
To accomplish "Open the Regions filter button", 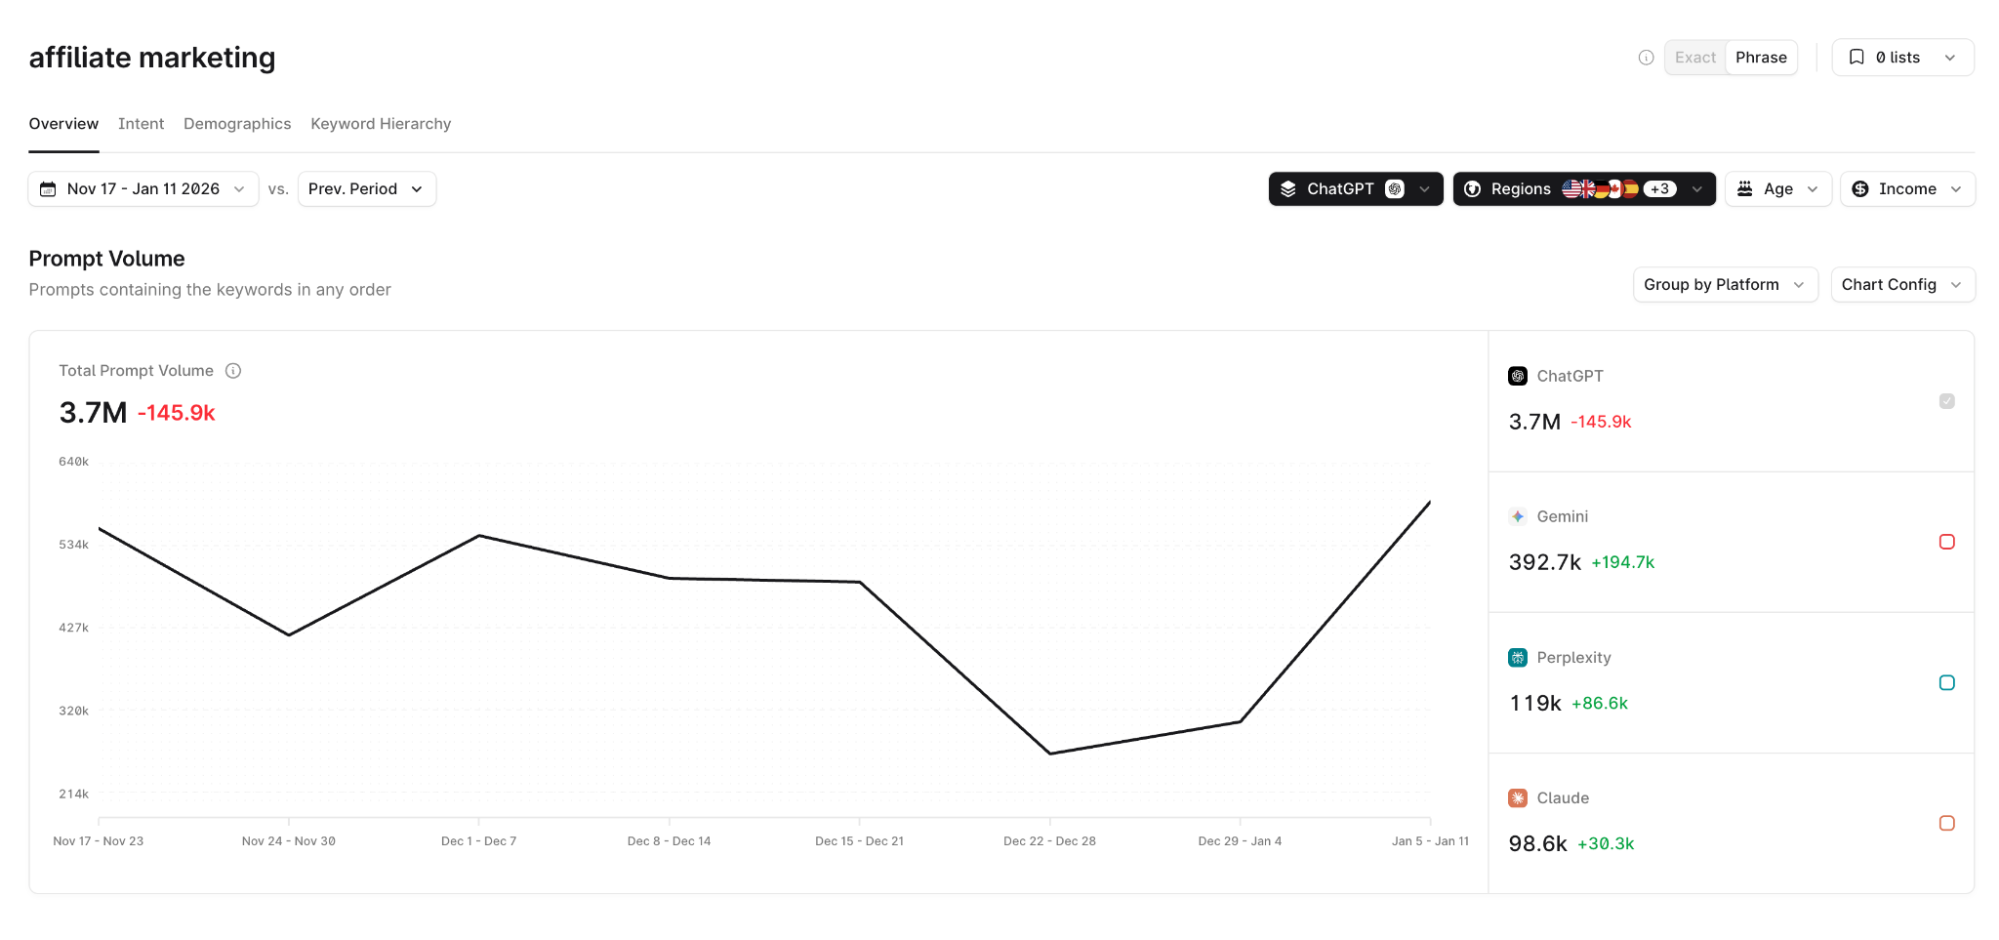I will [1583, 189].
